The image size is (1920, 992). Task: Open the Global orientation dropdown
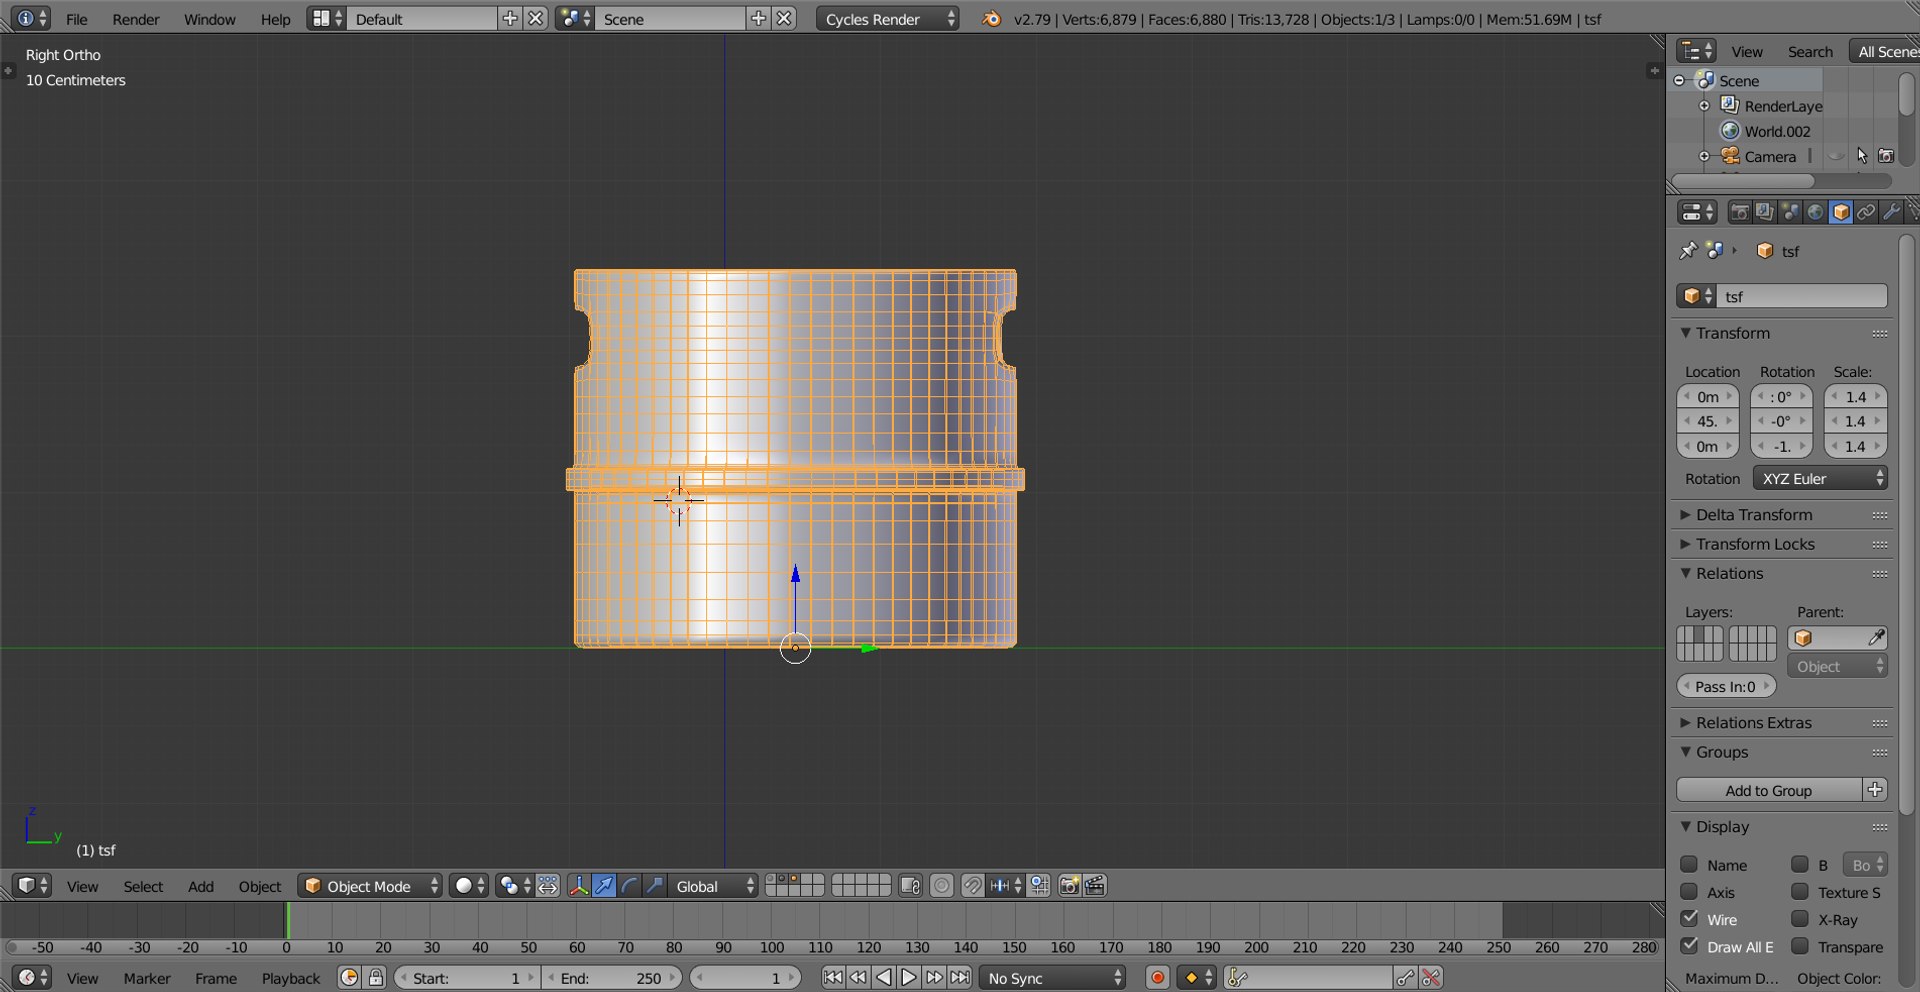pos(712,886)
